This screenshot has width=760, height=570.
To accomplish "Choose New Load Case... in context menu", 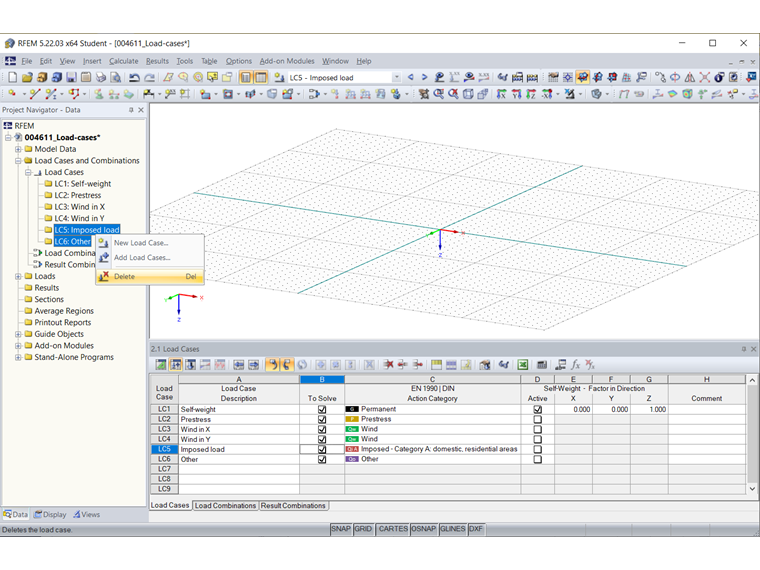I will point(150,243).
